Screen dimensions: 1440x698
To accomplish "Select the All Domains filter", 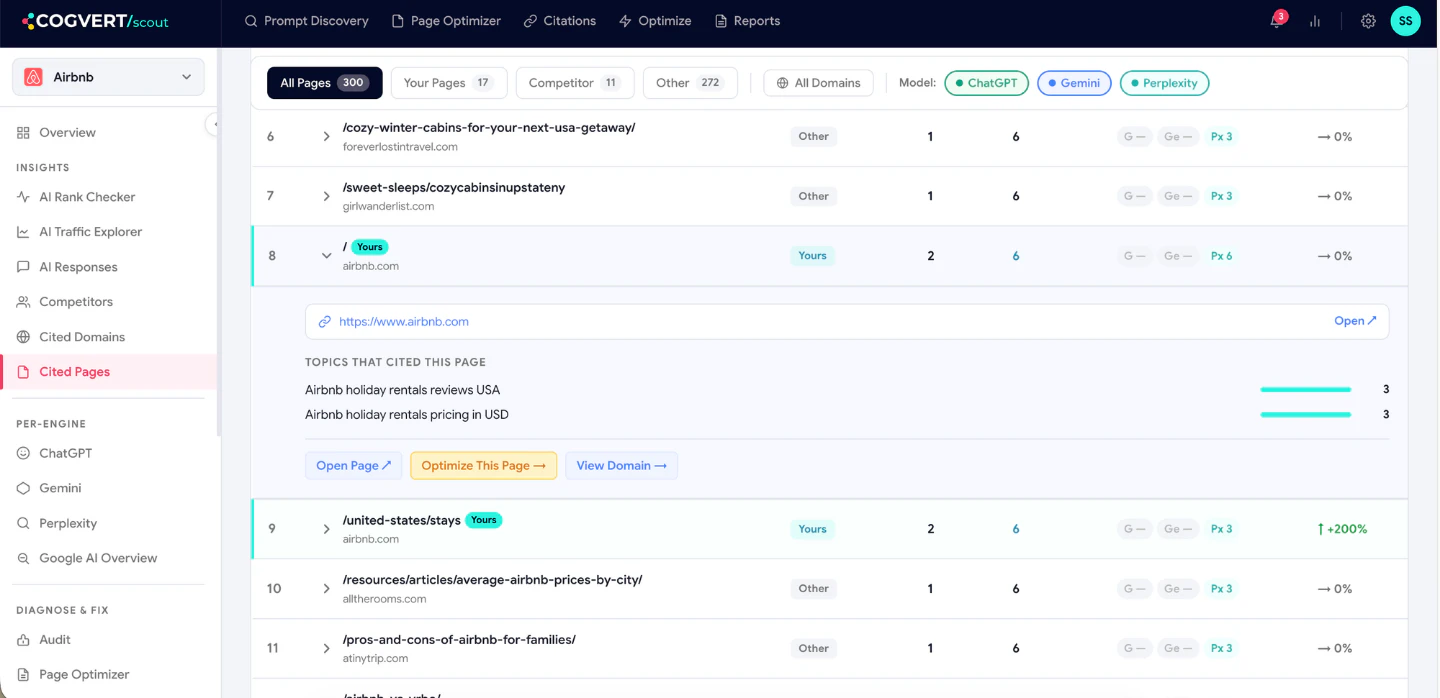I will coord(818,83).
